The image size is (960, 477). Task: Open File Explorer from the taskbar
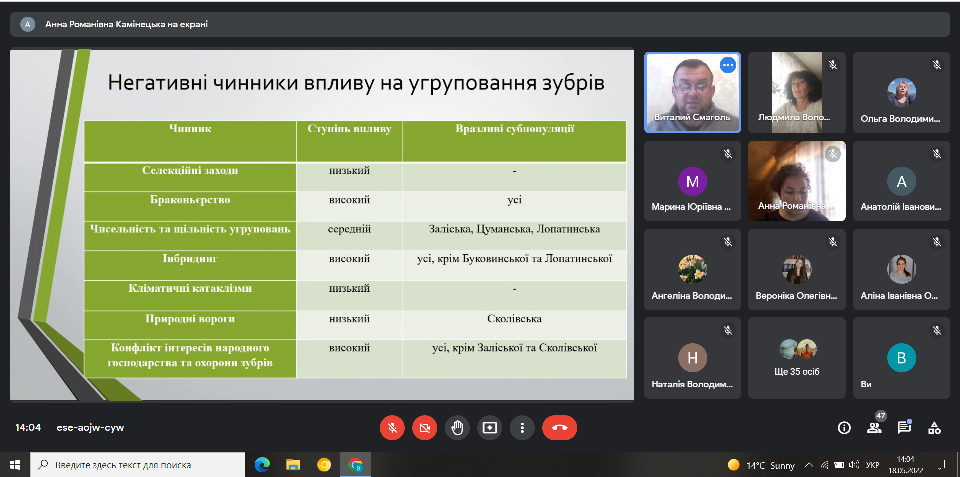293,465
